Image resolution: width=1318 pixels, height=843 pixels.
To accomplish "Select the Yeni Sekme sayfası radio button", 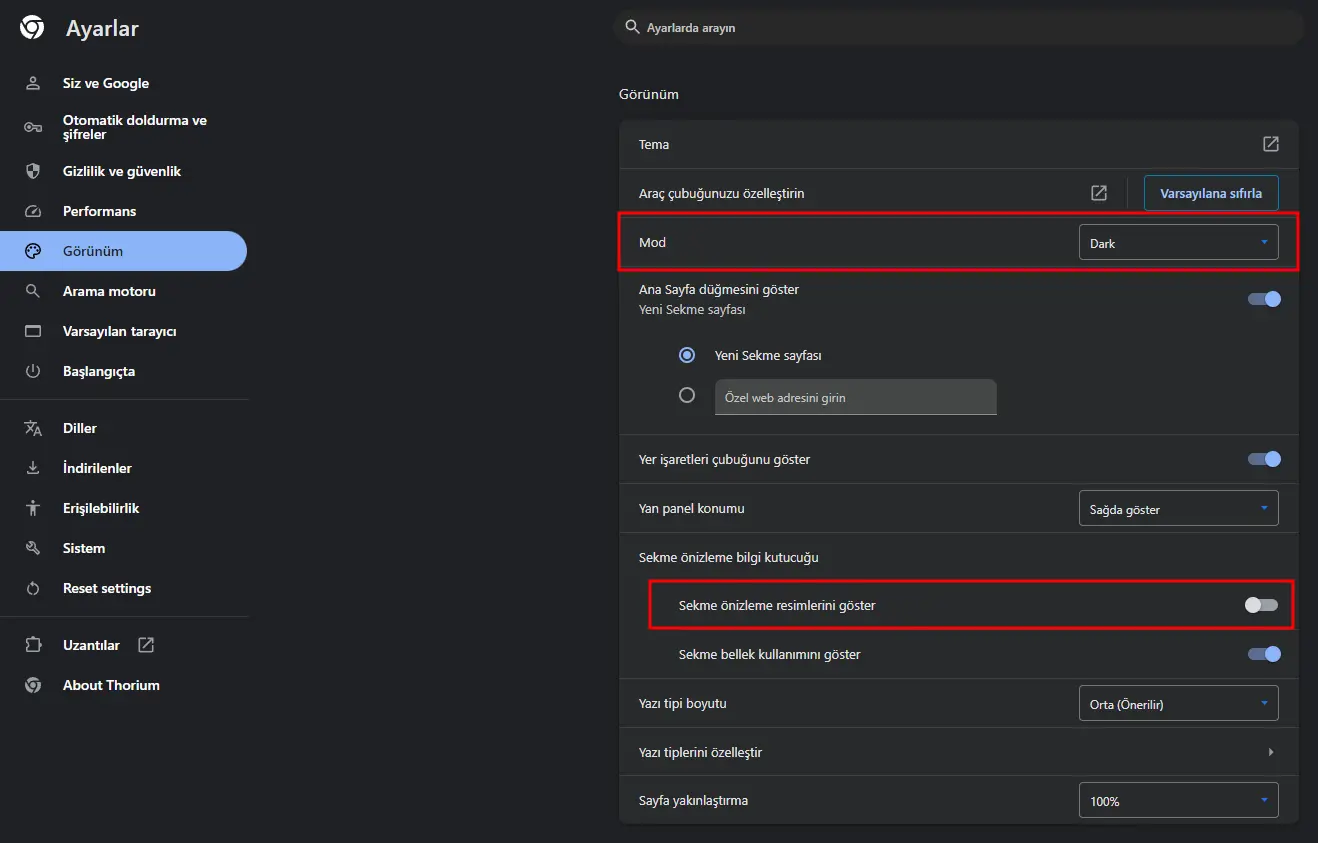I will tap(687, 355).
